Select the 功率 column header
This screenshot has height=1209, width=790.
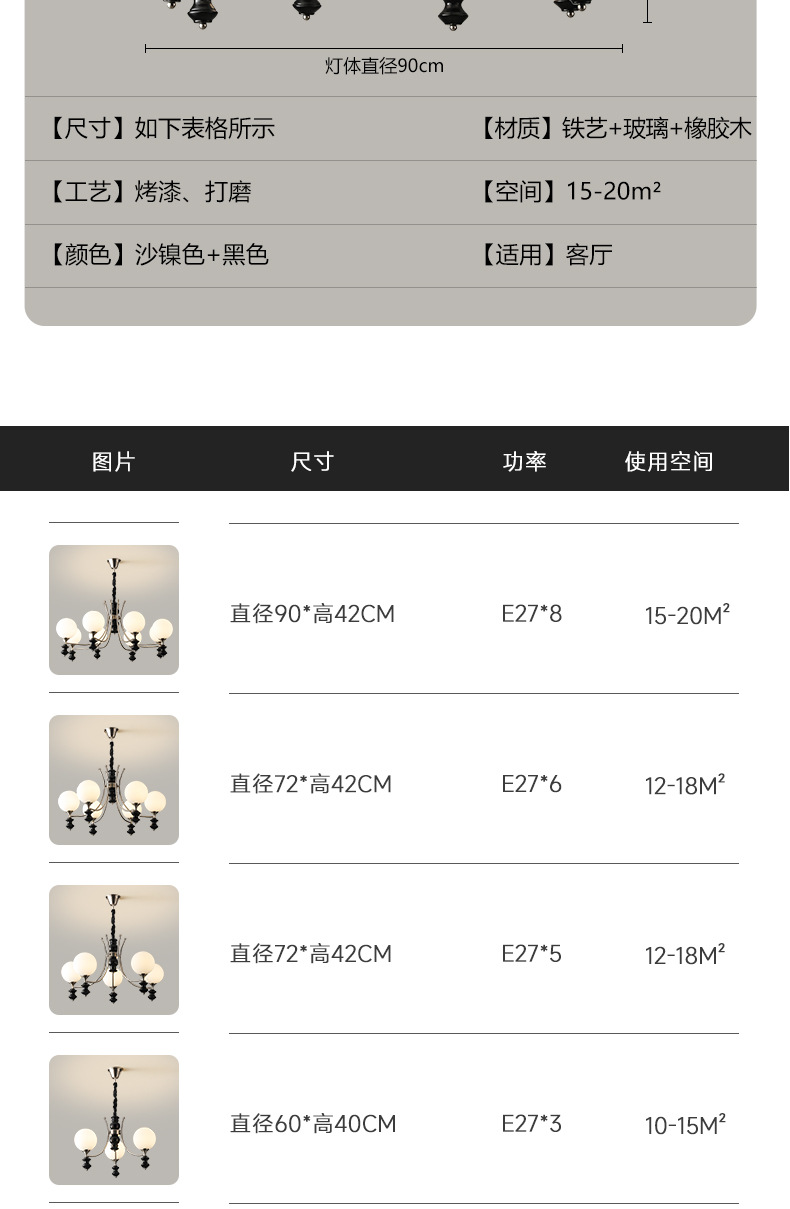[524, 461]
